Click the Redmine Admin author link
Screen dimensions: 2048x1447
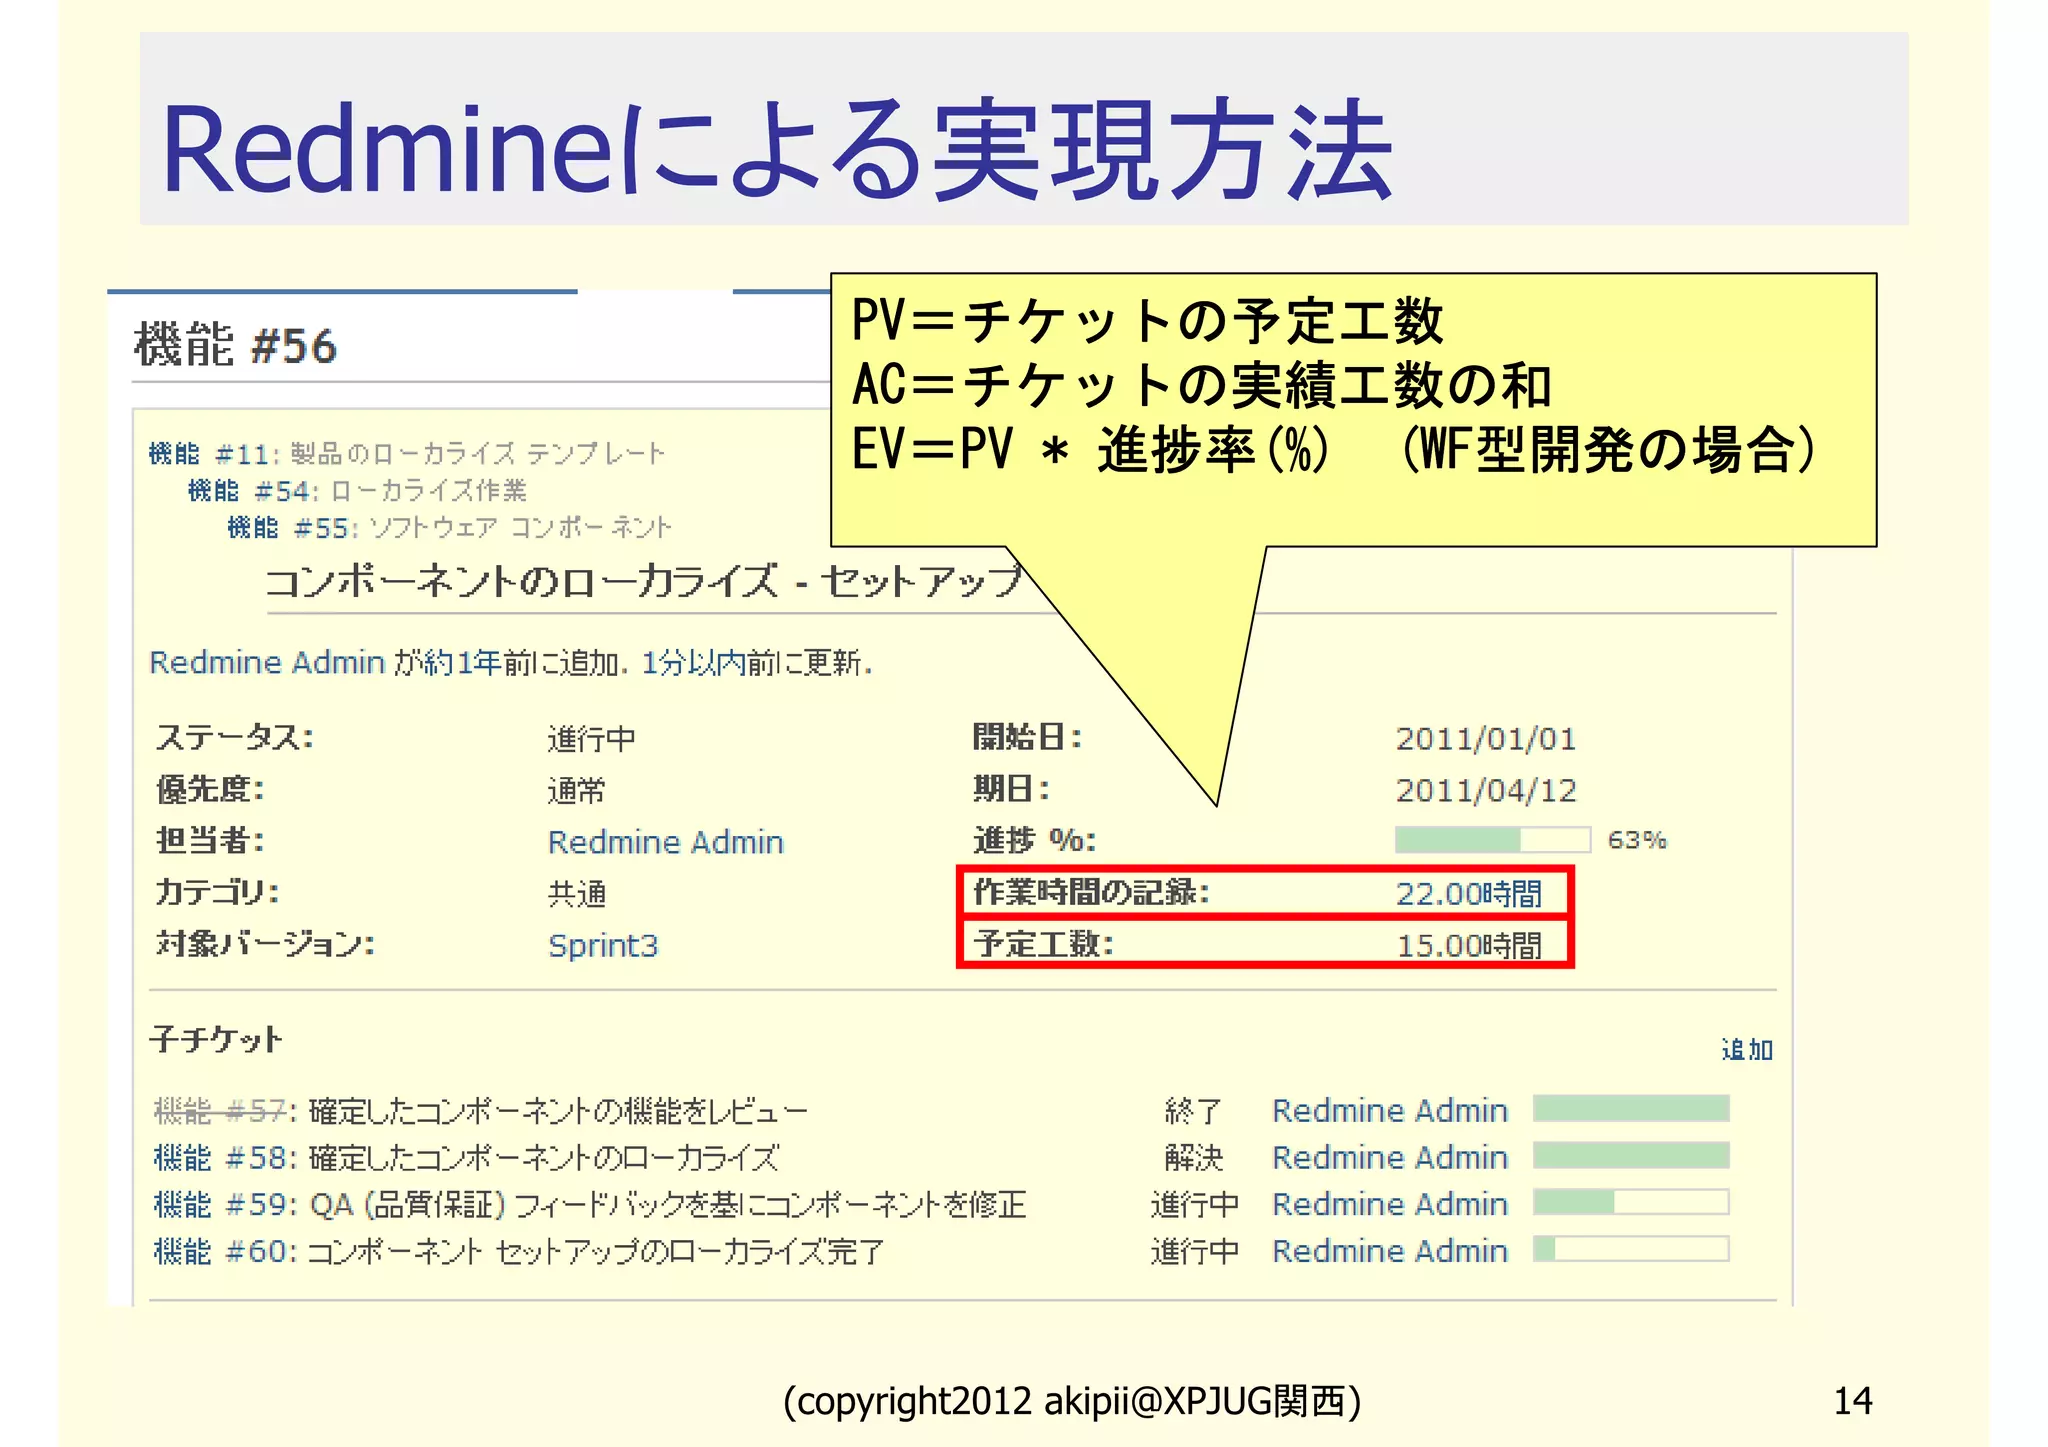(x=267, y=663)
